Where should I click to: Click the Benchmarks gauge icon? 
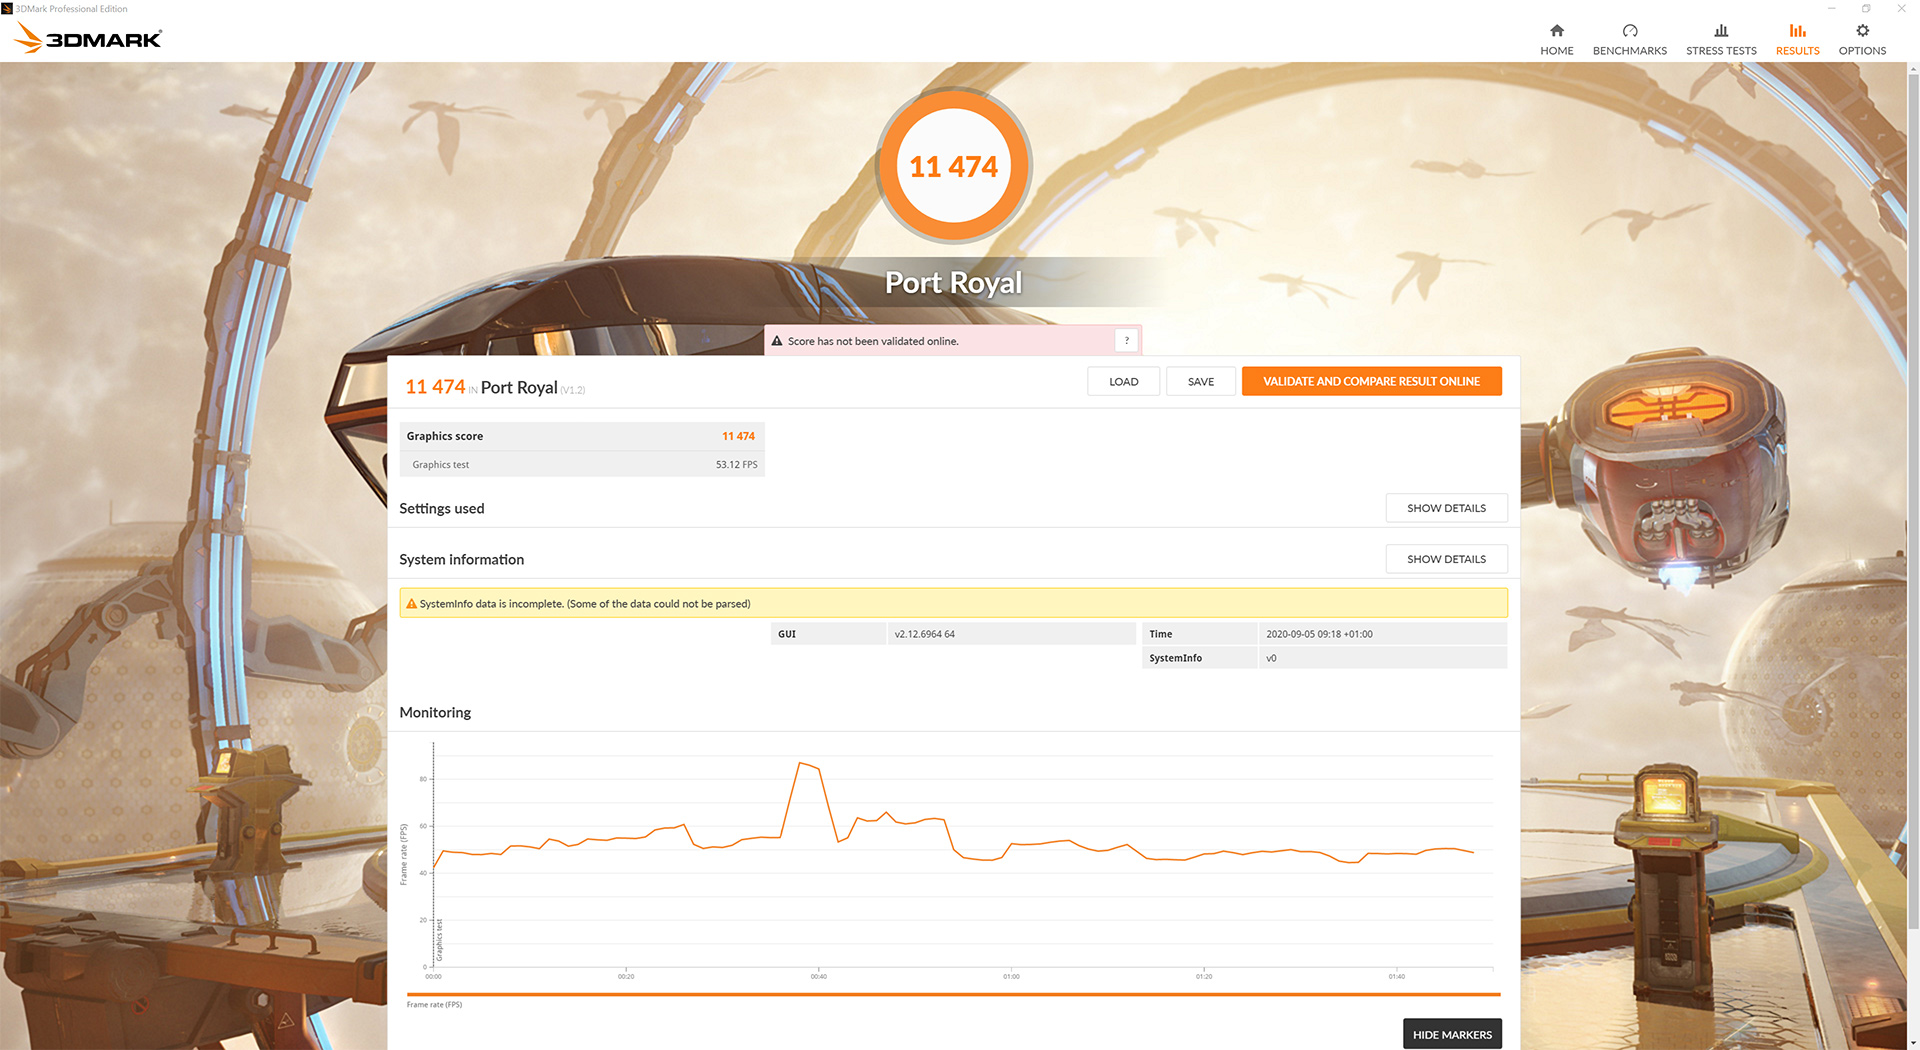pyautogui.click(x=1630, y=31)
